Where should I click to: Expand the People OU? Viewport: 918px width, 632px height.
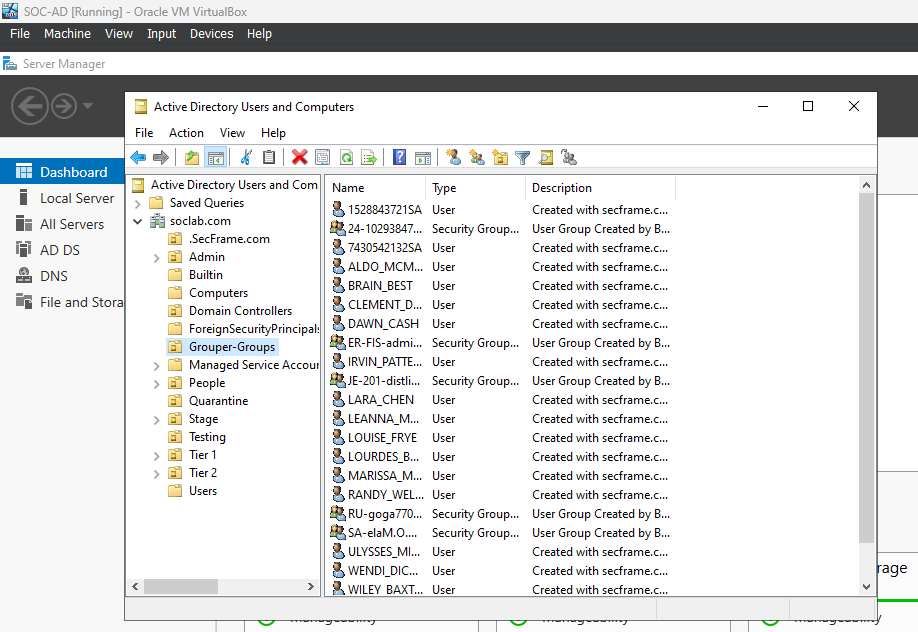pos(156,384)
